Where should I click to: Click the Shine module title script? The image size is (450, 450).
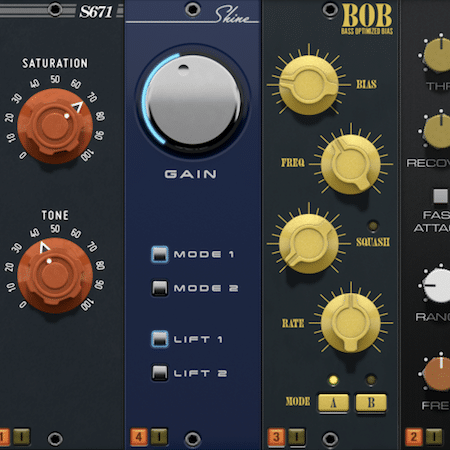pyautogui.click(x=232, y=15)
